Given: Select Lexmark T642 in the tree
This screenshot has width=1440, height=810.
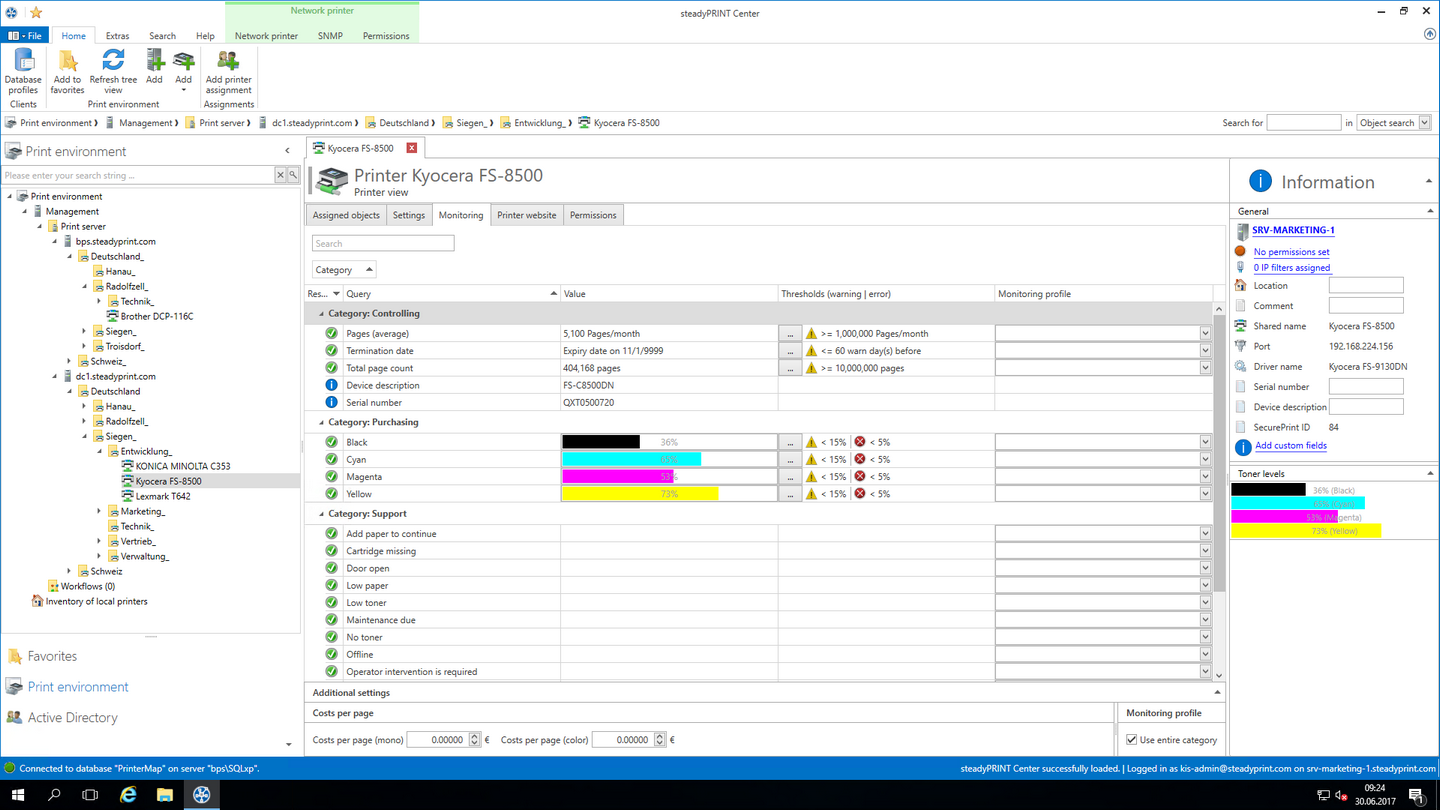Looking at the screenshot, I should [x=163, y=496].
